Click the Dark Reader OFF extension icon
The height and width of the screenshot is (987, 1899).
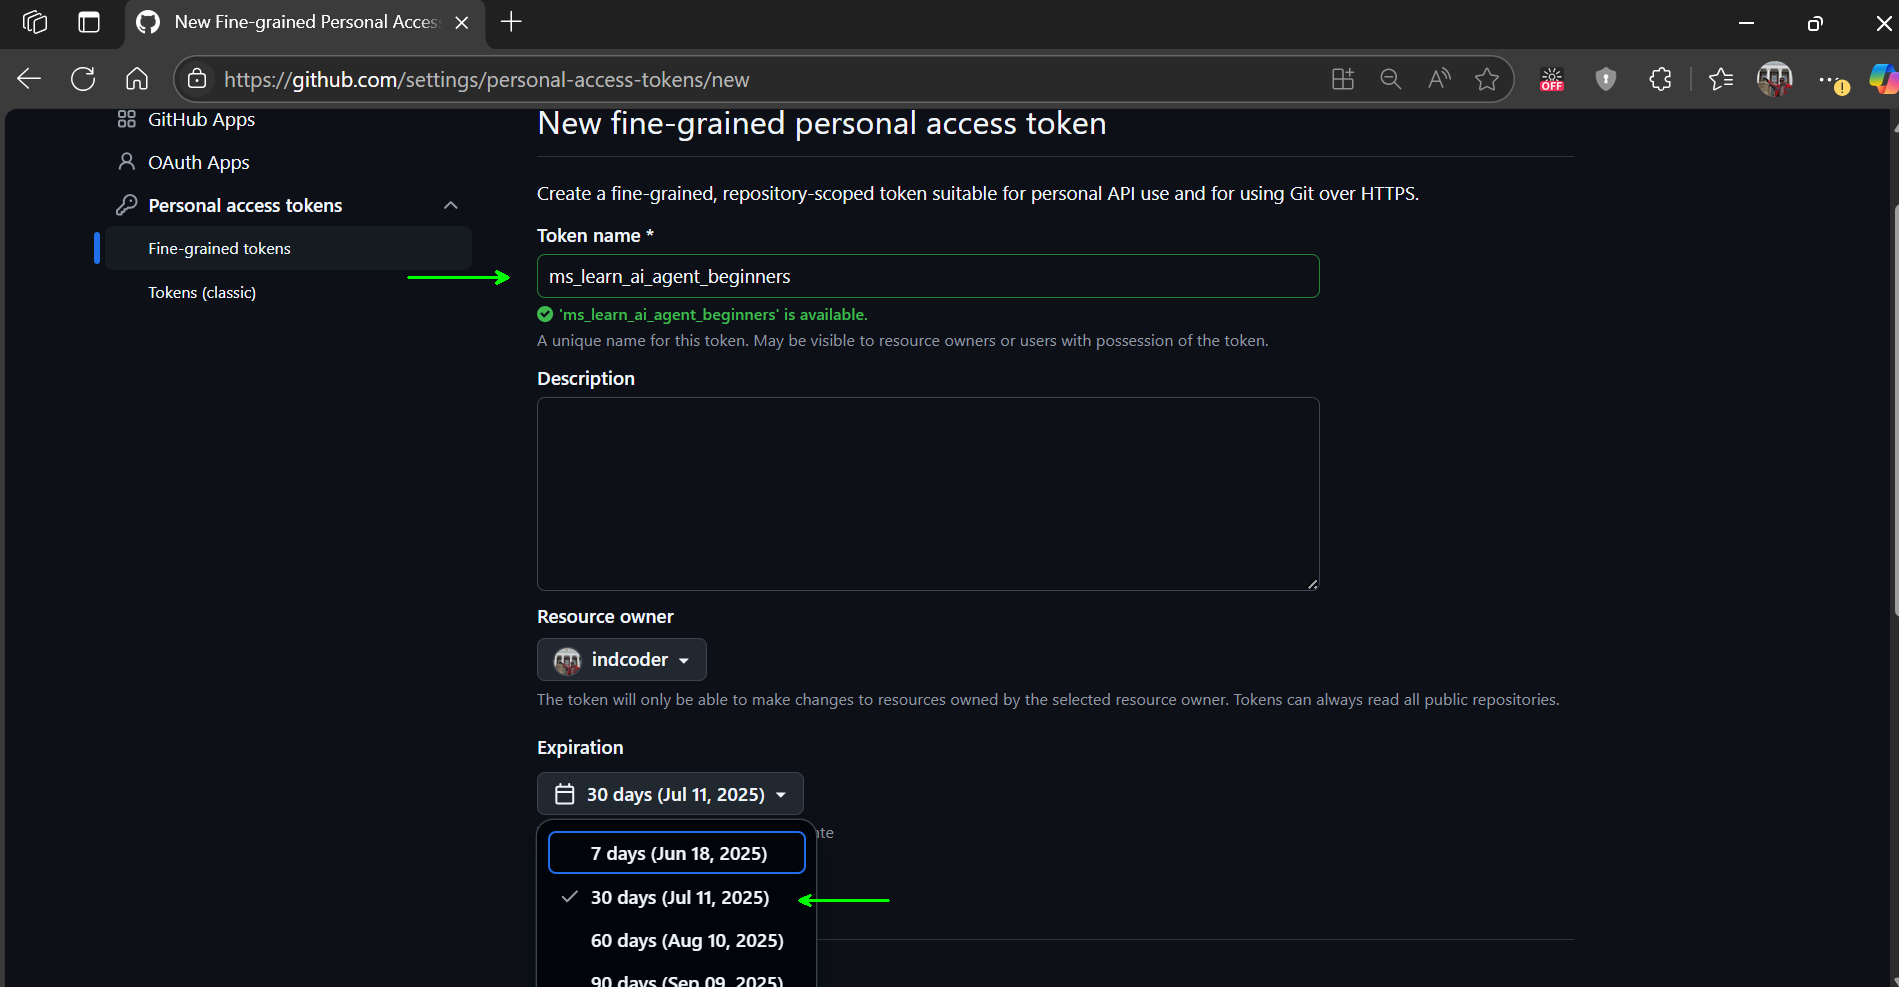[x=1551, y=79]
